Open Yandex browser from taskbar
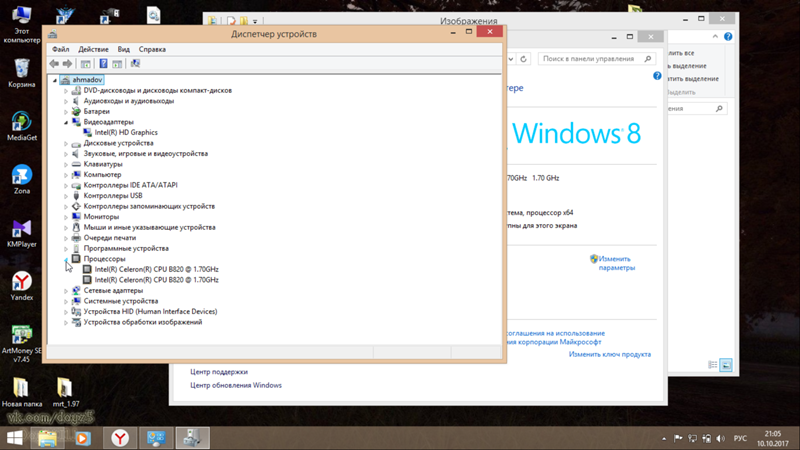The width and height of the screenshot is (800, 450). point(120,438)
